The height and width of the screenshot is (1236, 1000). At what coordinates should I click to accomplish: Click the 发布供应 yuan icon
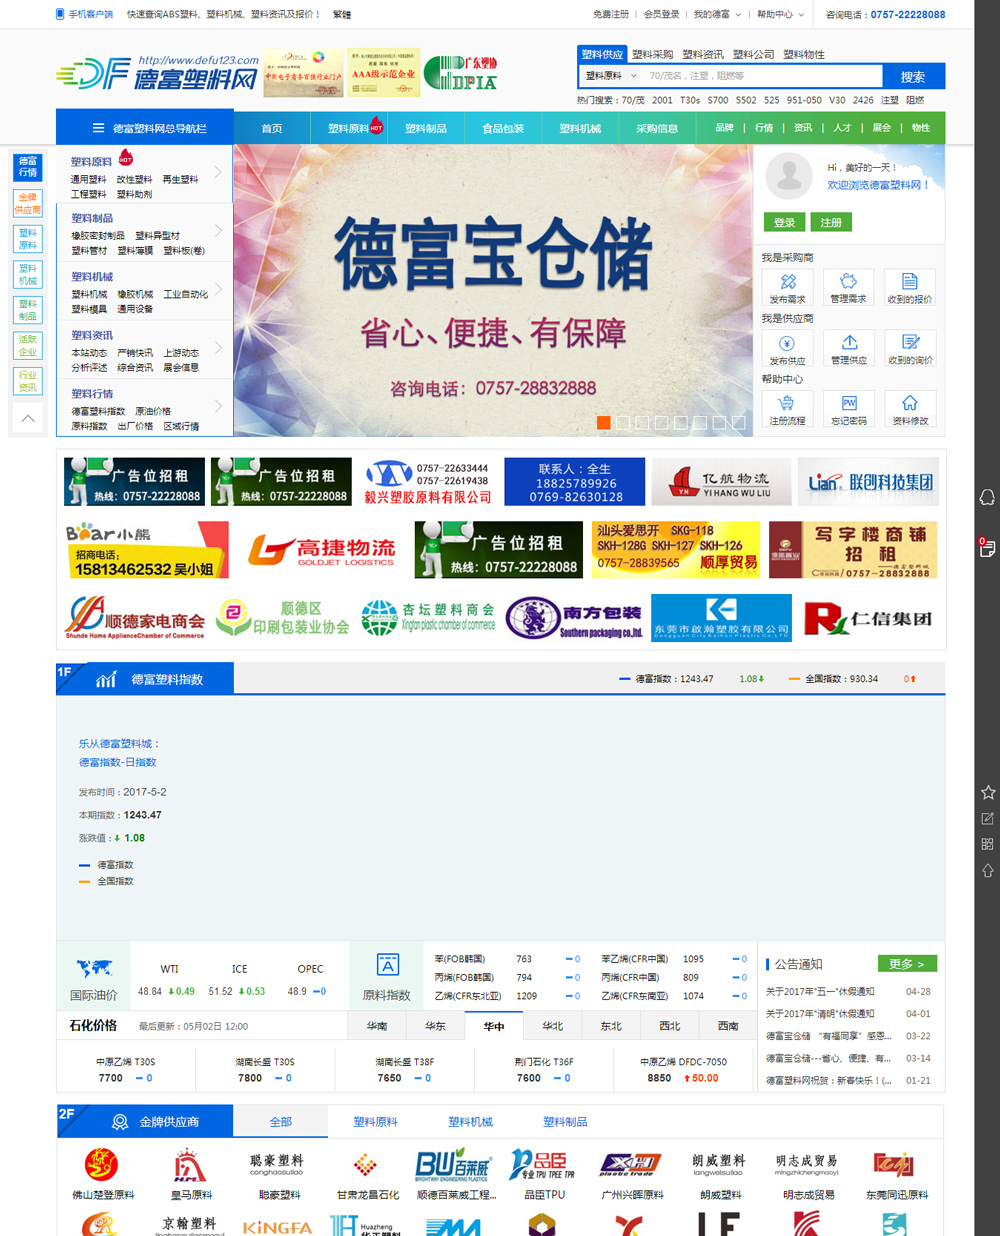788,343
